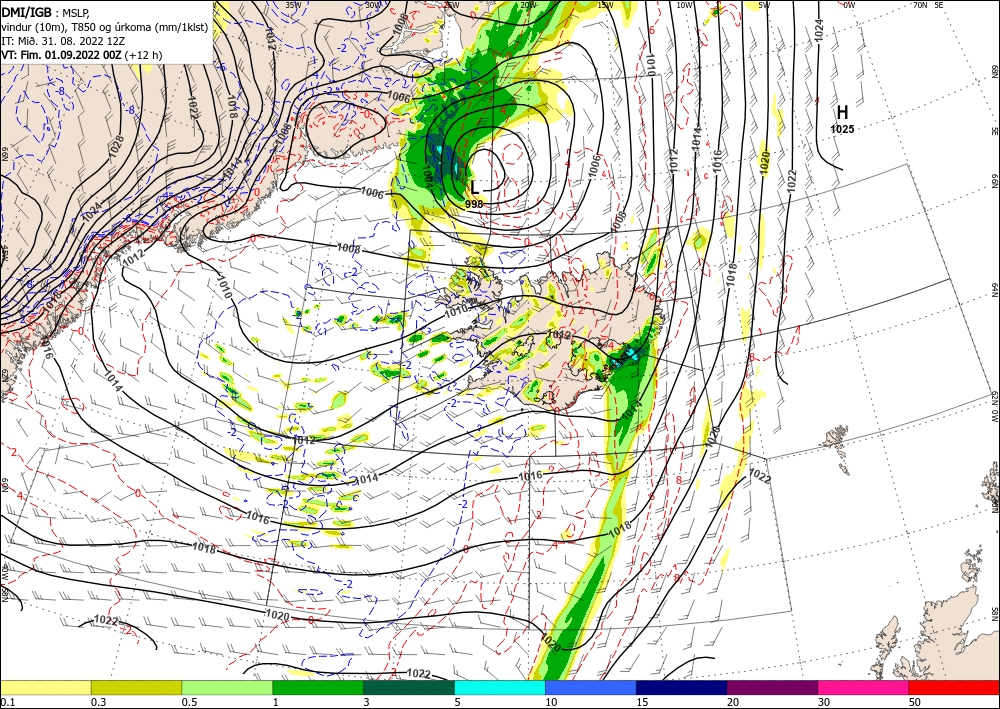Click the '35W' longitude label at top
This screenshot has width=1000, height=709.
tap(293, 5)
